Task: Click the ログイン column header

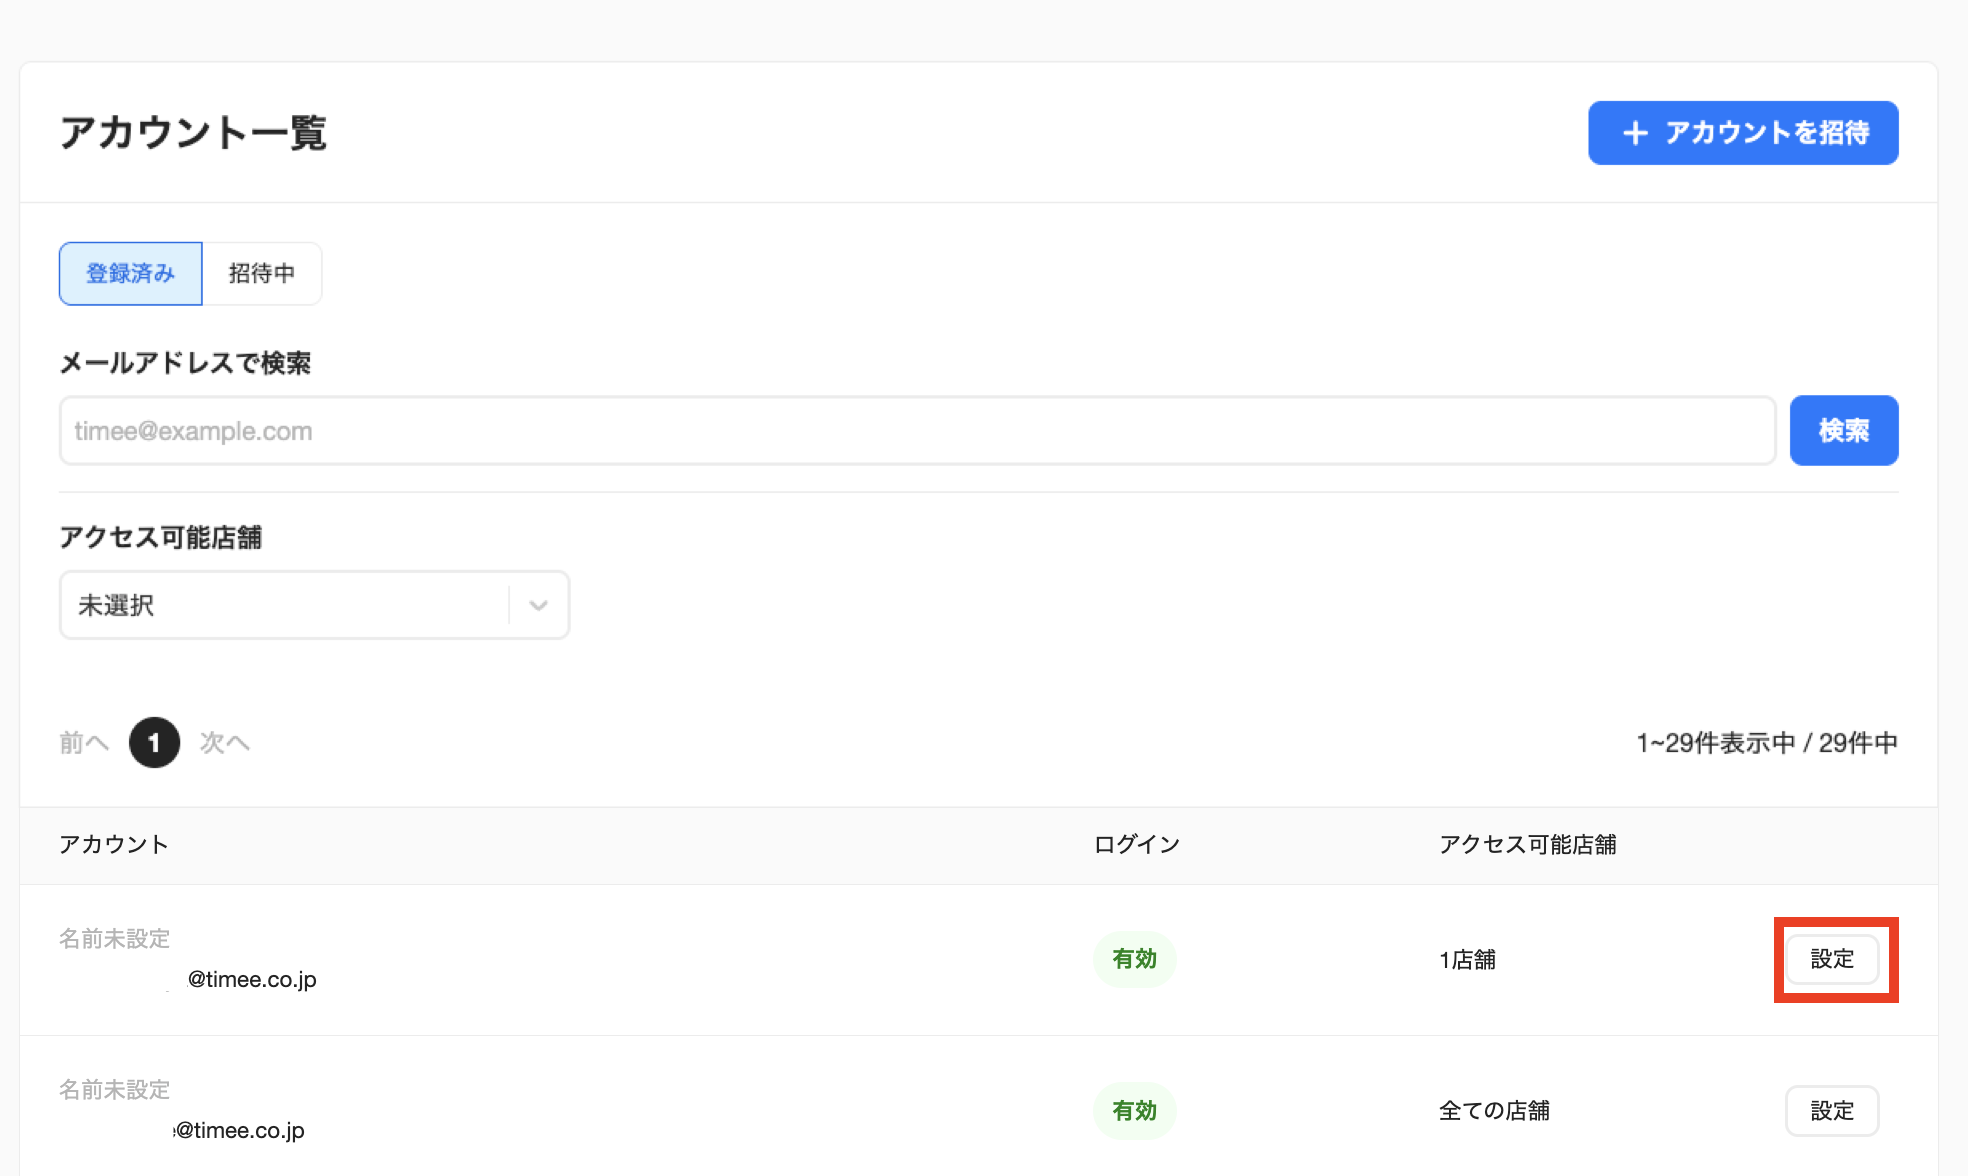Action: pyautogui.click(x=1136, y=845)
